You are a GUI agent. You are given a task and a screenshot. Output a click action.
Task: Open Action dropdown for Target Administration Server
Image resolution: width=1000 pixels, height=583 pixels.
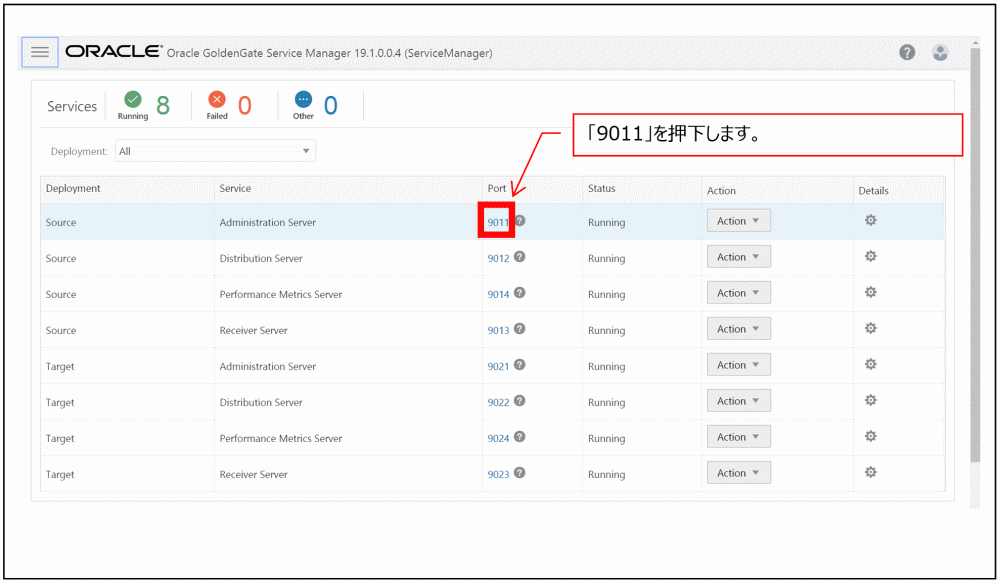tap(739, 365)
